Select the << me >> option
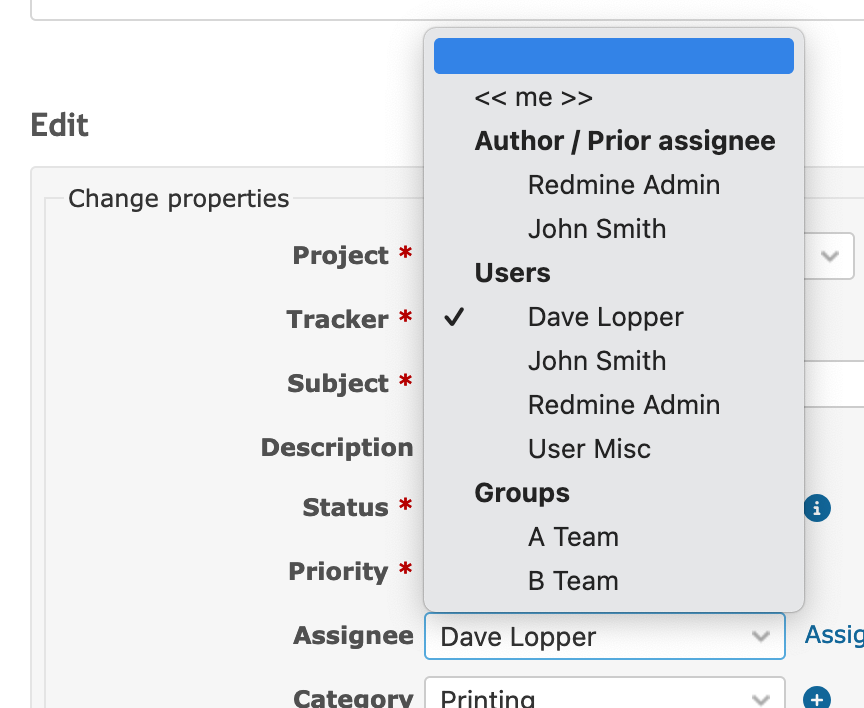 point(533,97)
